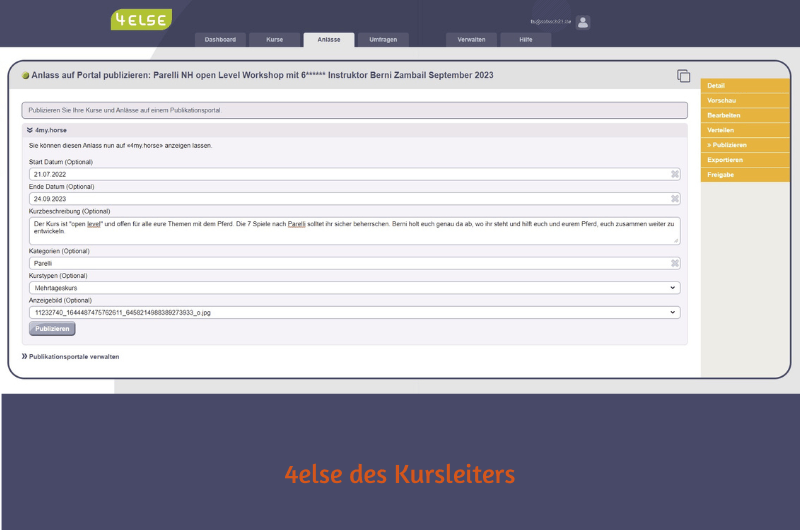
Task: Click the green status dot beside the Anlass title
Action: (x=25, y=76)
